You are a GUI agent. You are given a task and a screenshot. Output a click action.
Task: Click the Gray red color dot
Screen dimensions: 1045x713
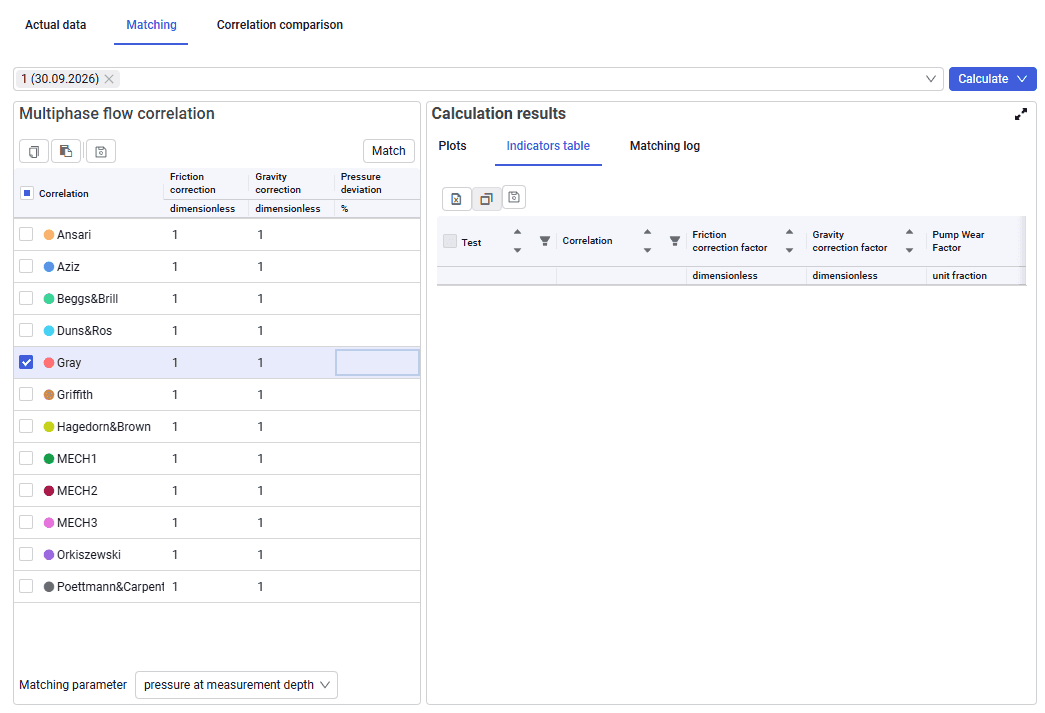49,362
